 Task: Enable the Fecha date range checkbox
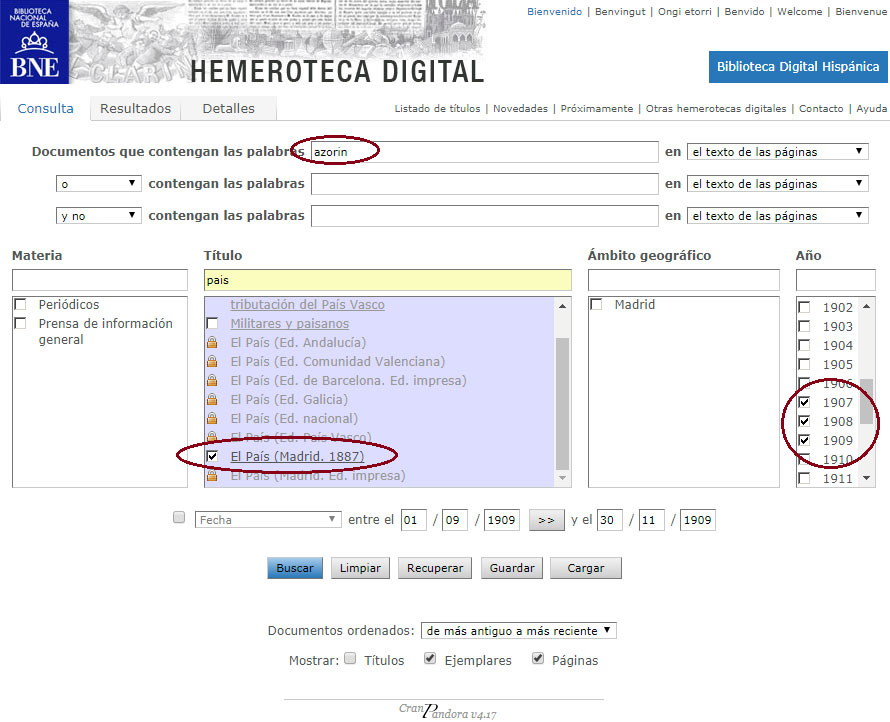tap(179, 517)
